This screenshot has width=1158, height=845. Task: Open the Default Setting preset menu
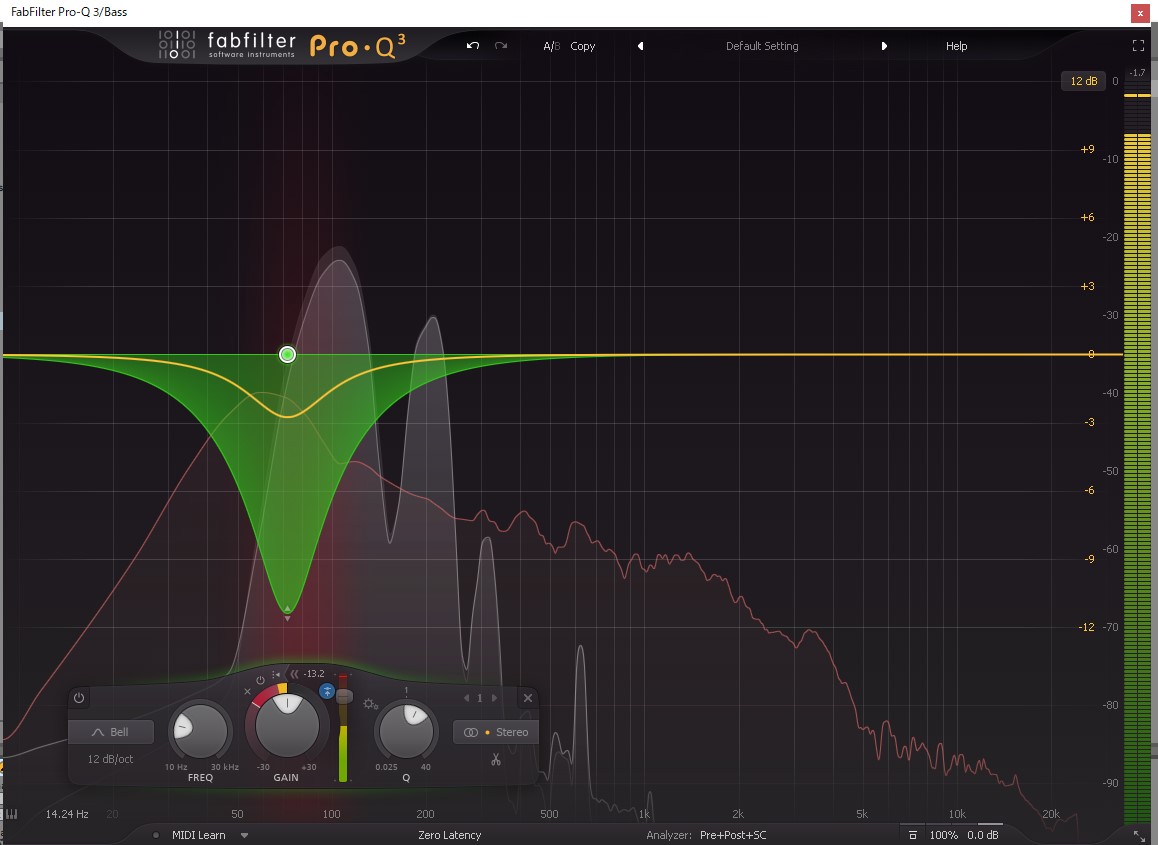coord(762,46)
